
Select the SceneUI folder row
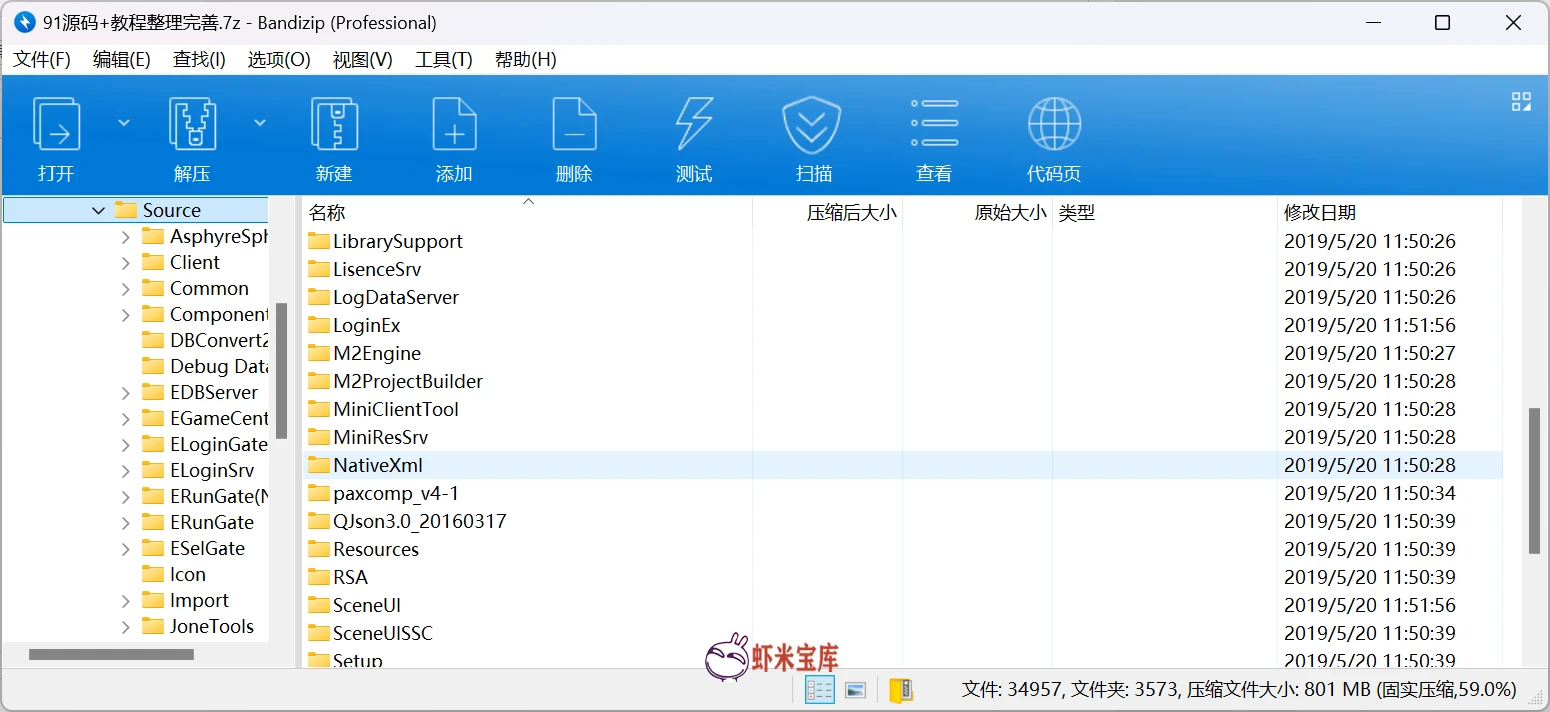pos(902,605)
